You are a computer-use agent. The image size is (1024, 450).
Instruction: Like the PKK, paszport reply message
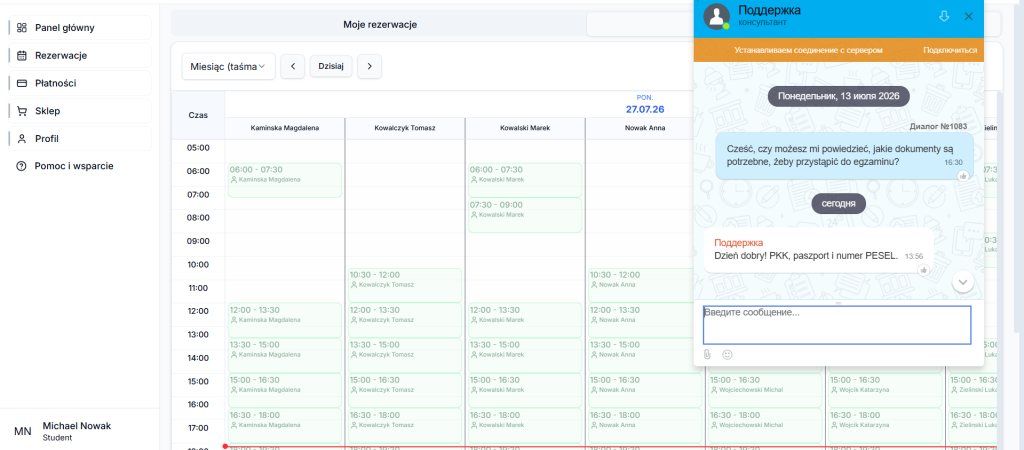point(923,270)
